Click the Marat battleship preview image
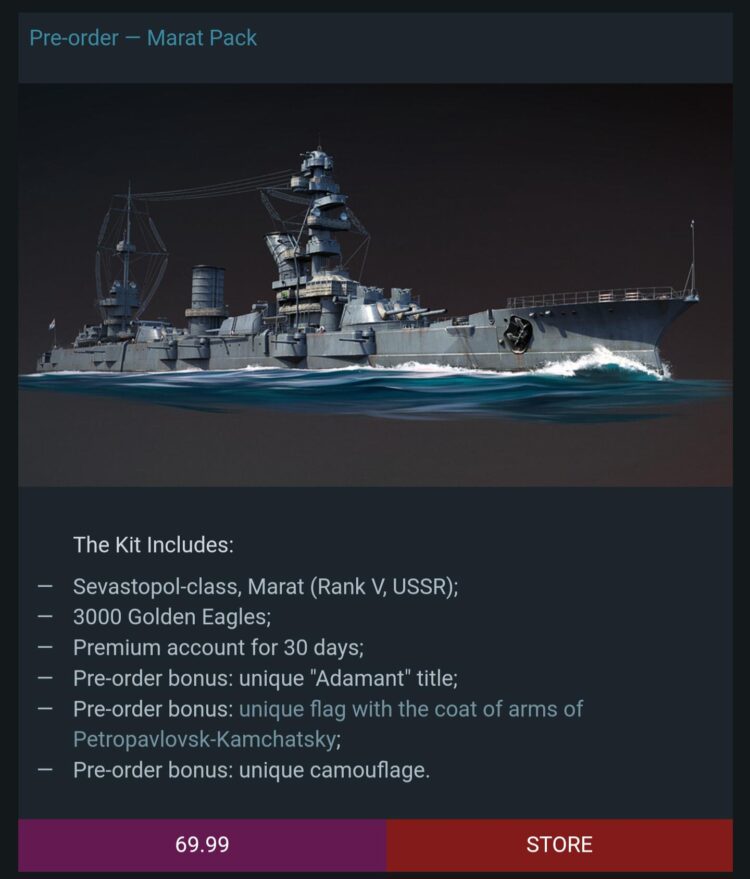 375,285
